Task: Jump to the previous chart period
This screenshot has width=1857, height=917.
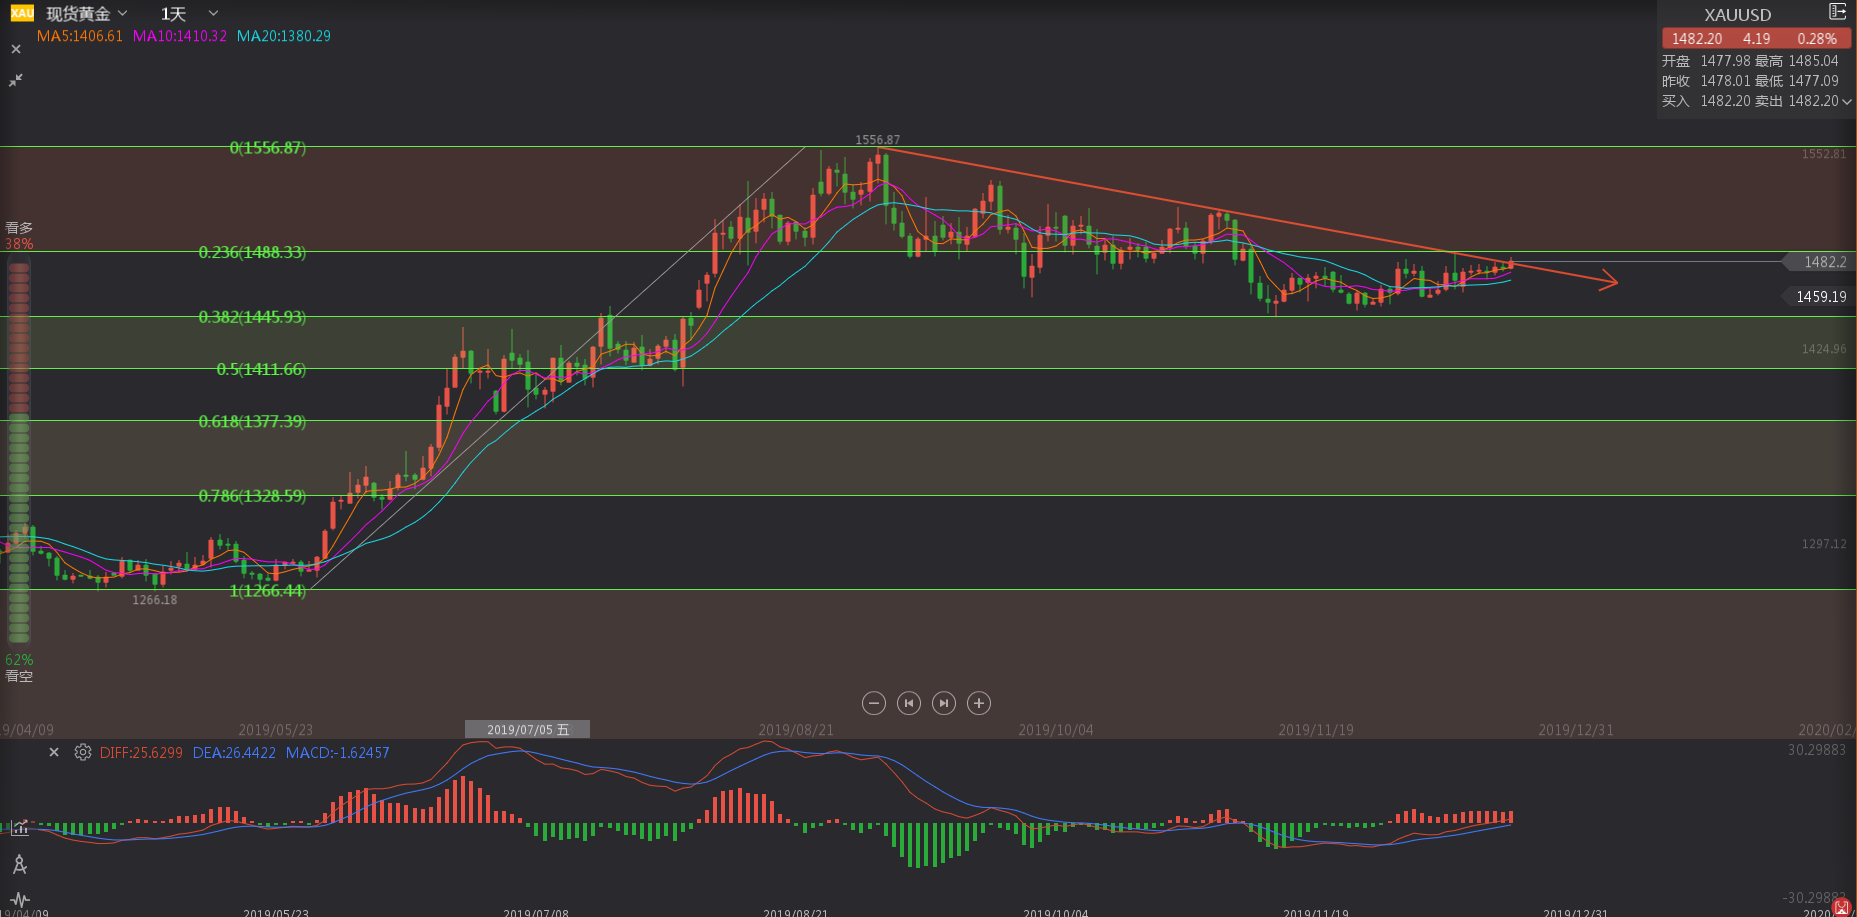Action: coord(908,703)
